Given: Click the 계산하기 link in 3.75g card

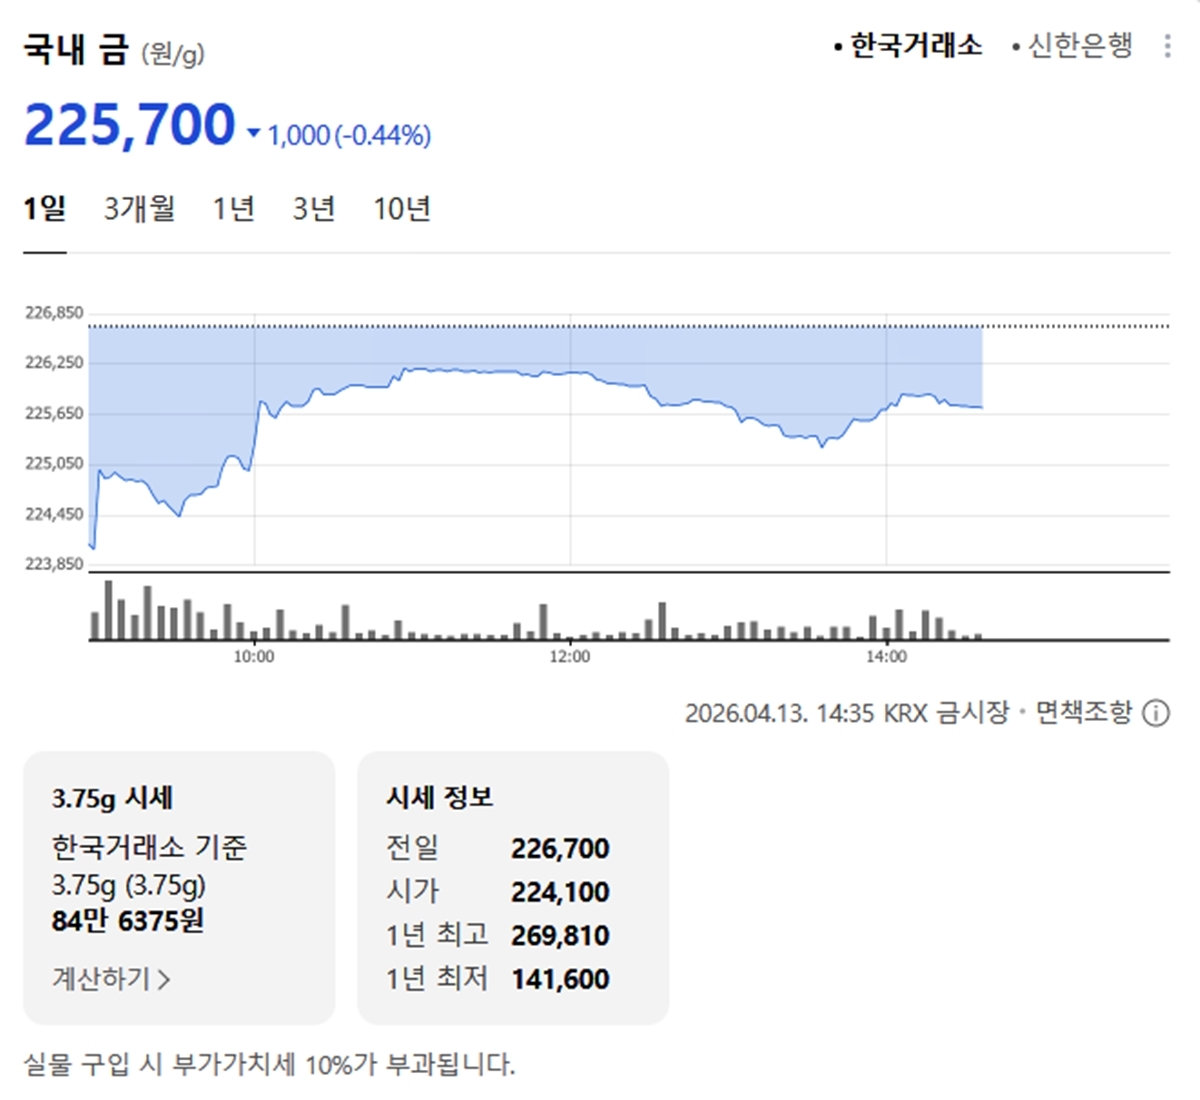Looking at the screenshot, I should point(111,978).
